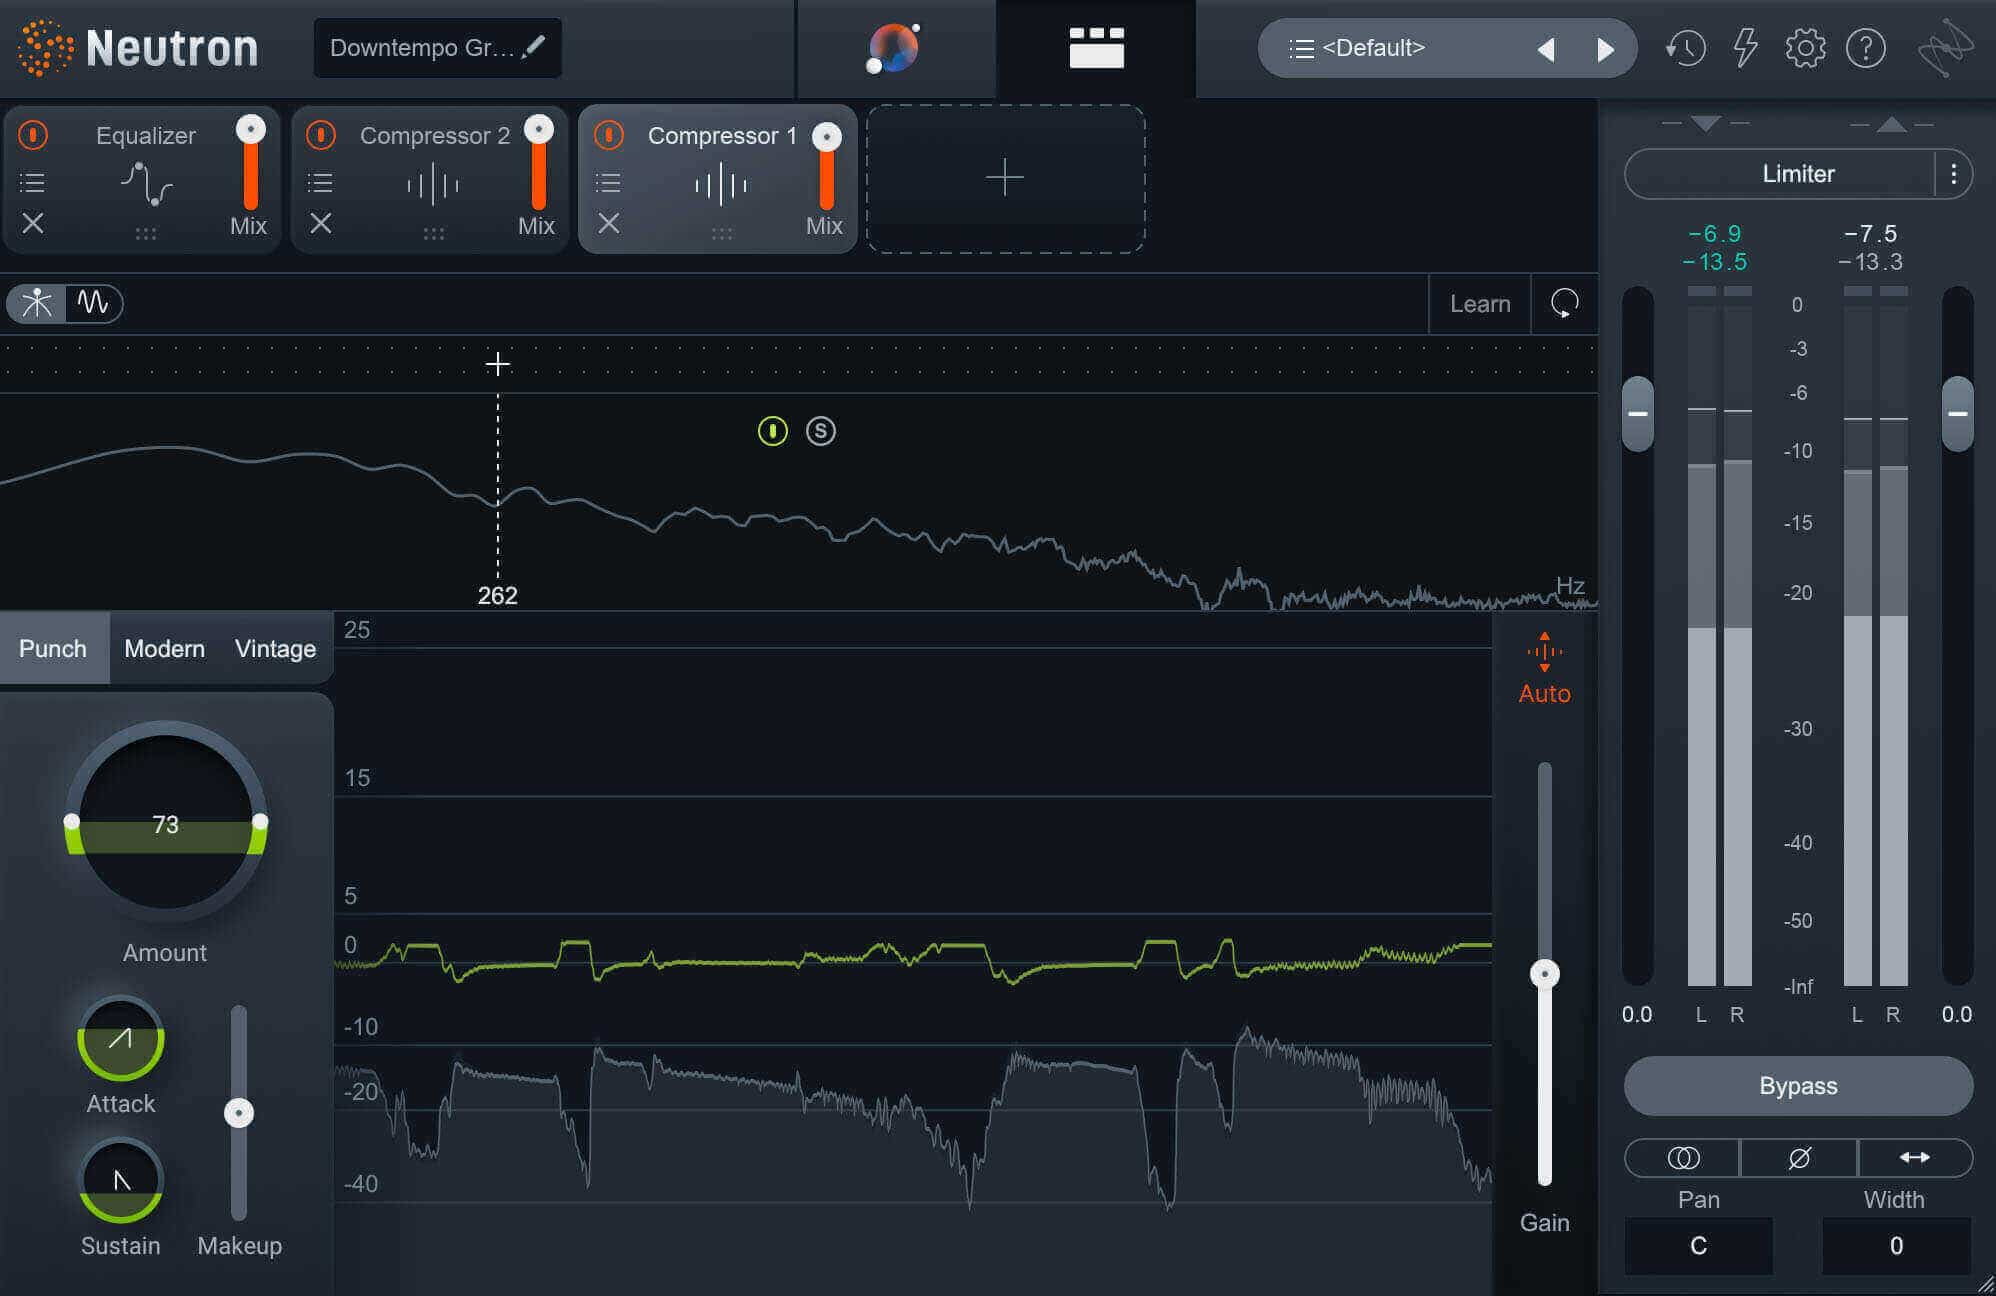Toggle the Compressor 1 power button

point(609,135)
